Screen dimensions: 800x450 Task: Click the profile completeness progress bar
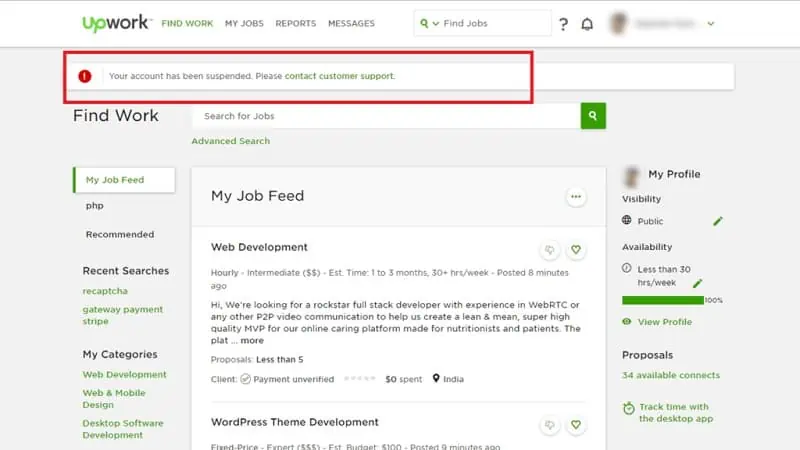pyautogui.click(x=663, y=301)
